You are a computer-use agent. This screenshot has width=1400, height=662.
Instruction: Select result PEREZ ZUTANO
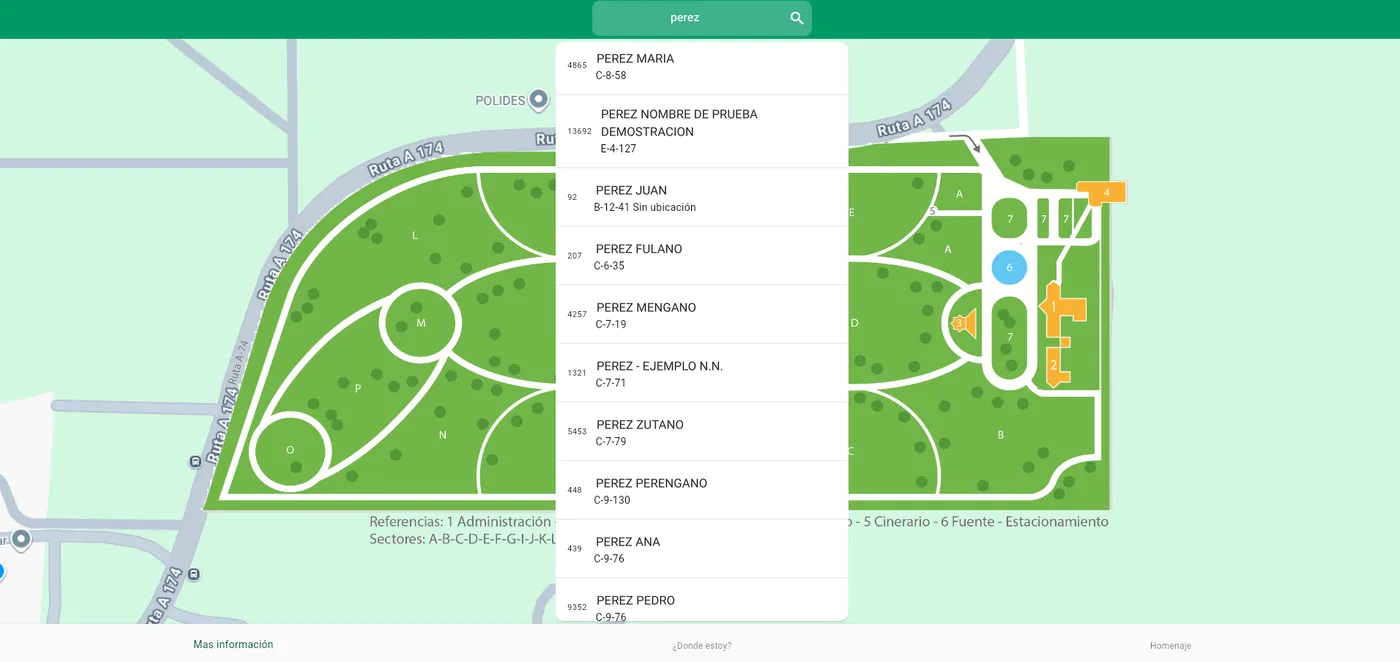(x=702, y=432)
